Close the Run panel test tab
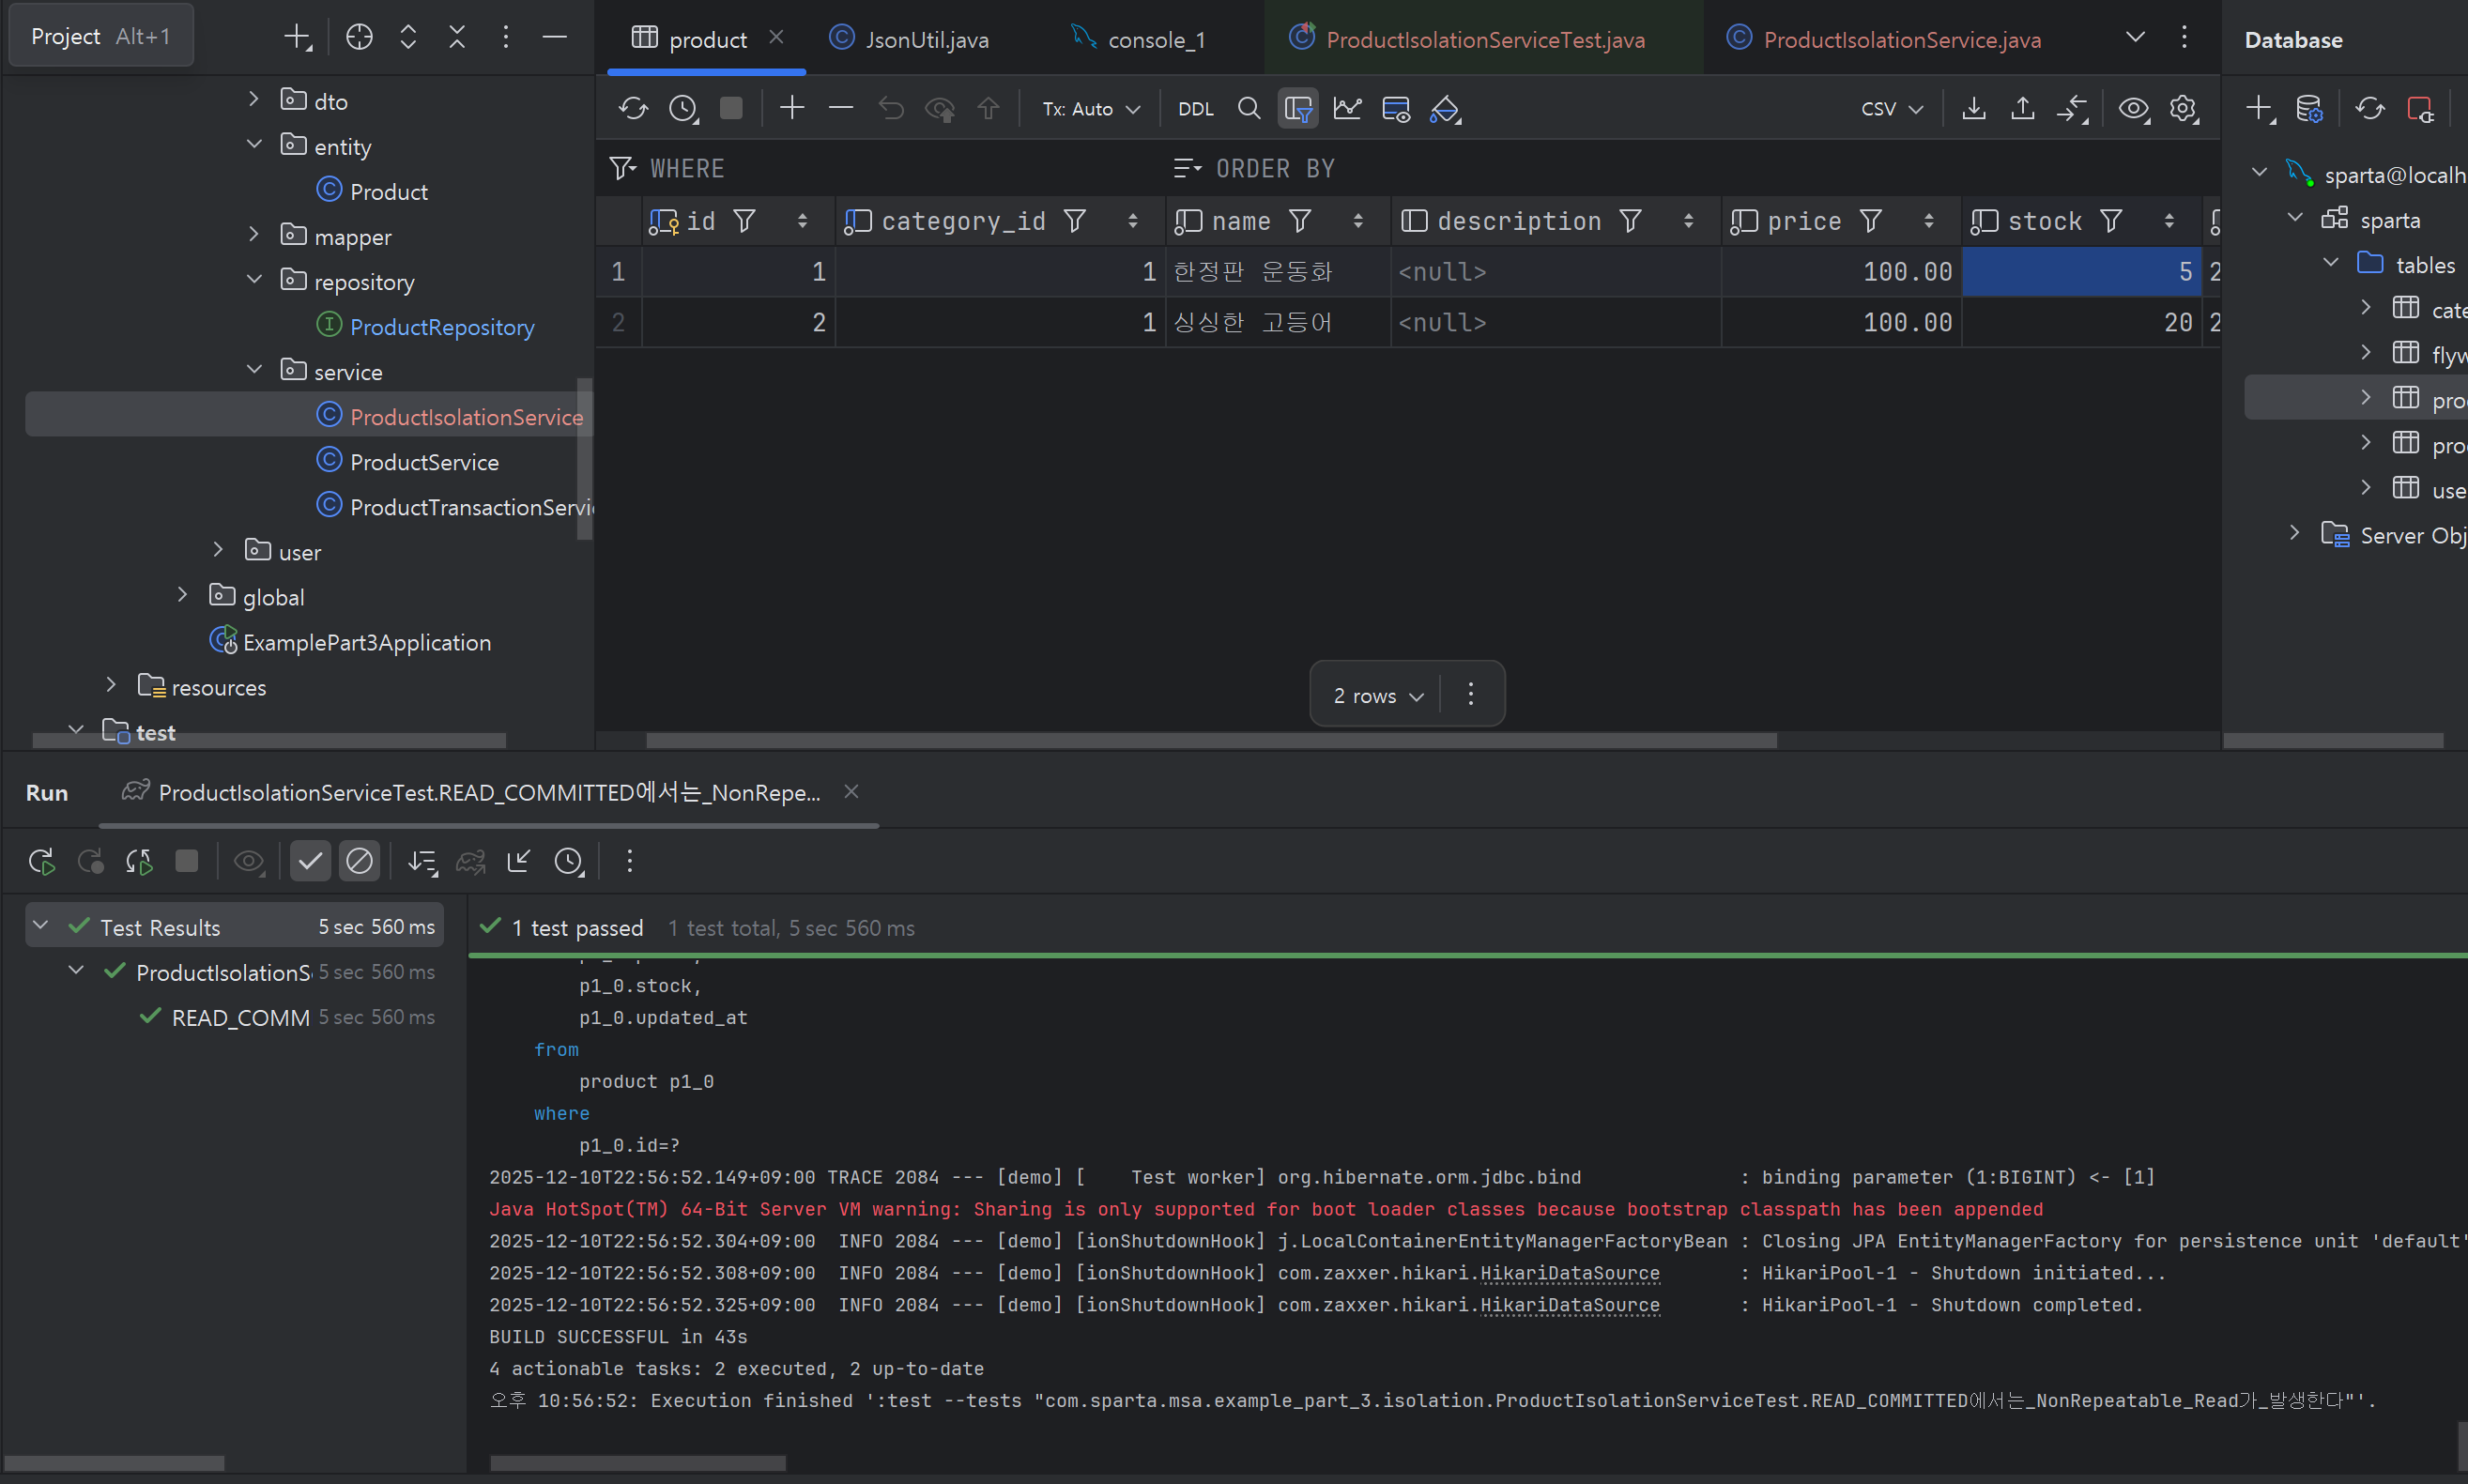The height and width of the screenshot is (1484, 2468). 851,791
